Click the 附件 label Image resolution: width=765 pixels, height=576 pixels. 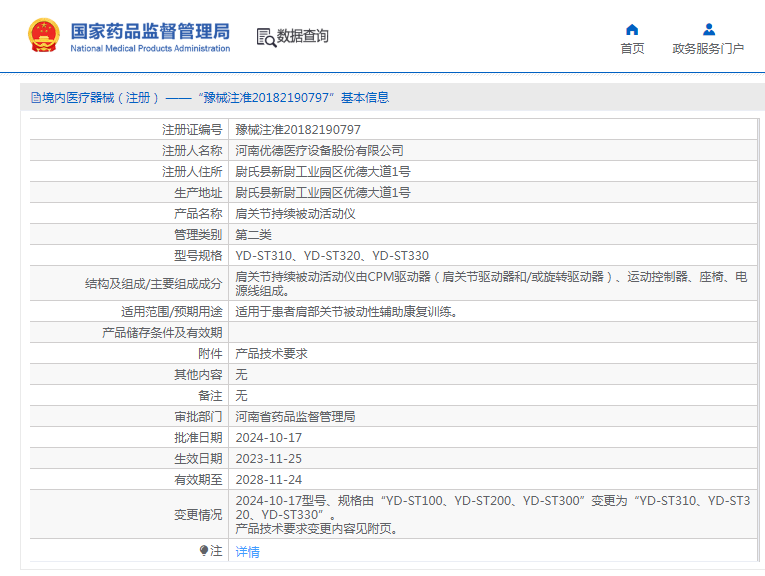pyautogui.click(x=210, y=354)
